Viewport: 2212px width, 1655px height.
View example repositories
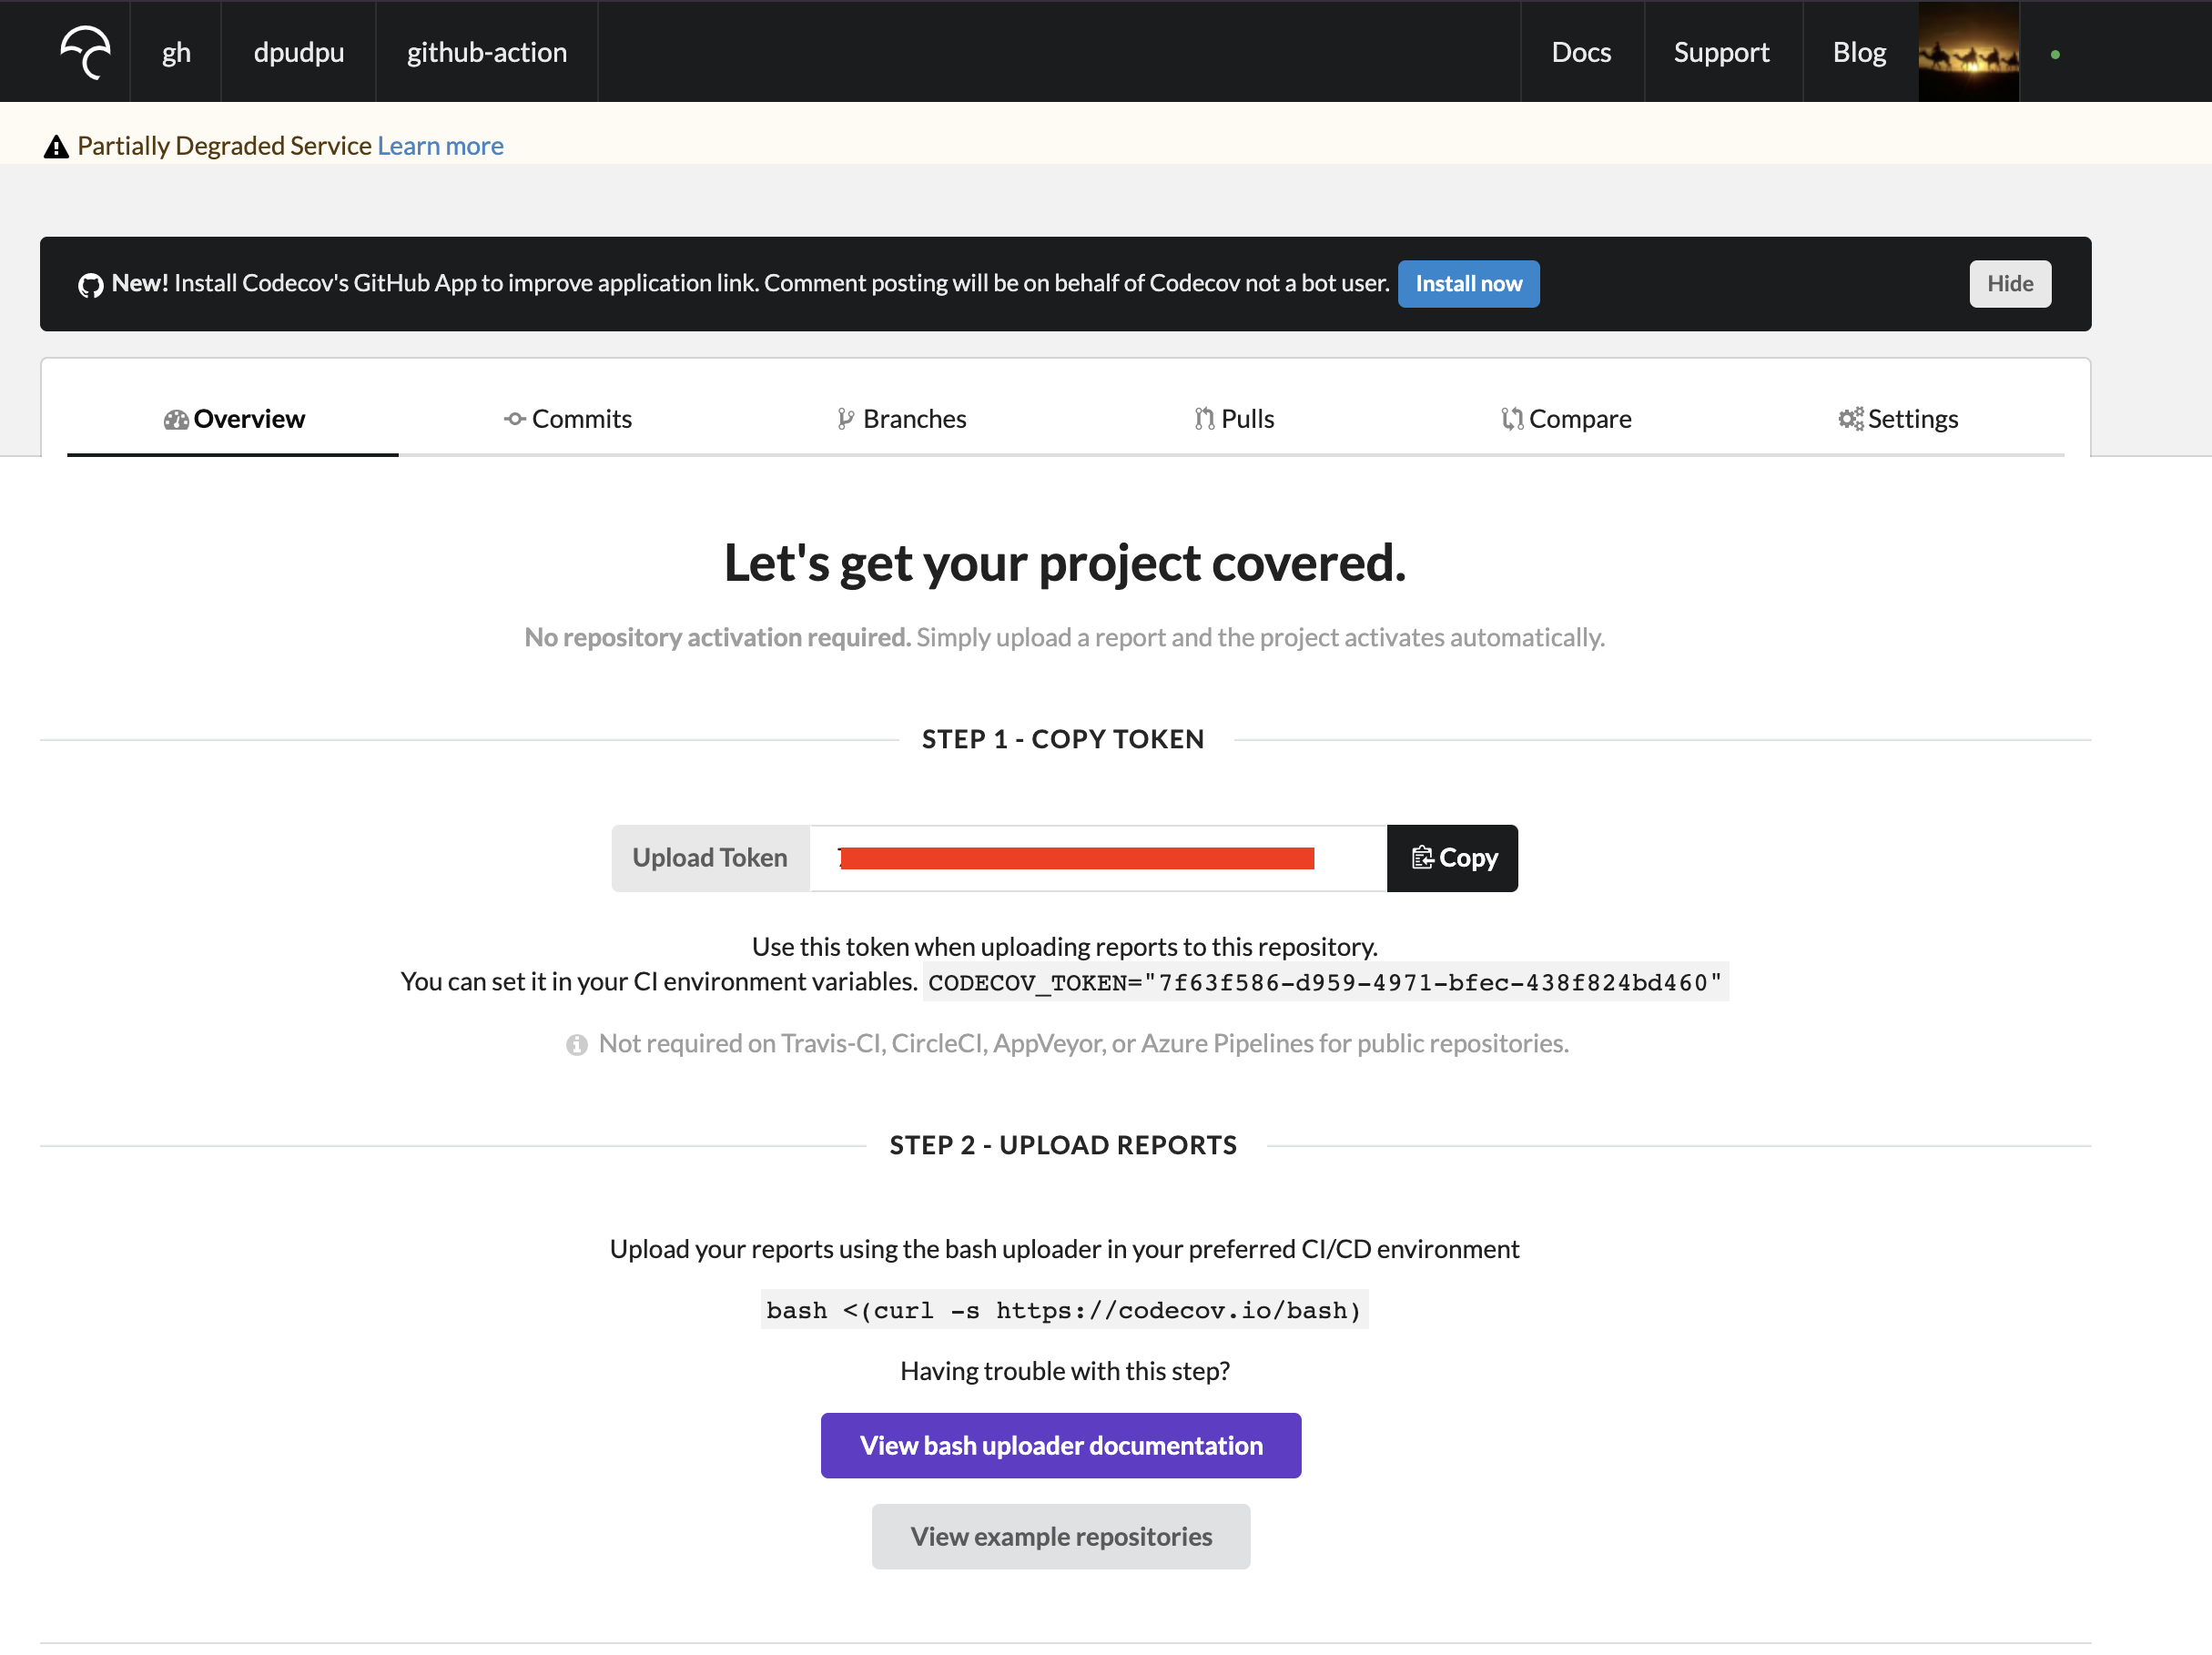[1060, 1536]
